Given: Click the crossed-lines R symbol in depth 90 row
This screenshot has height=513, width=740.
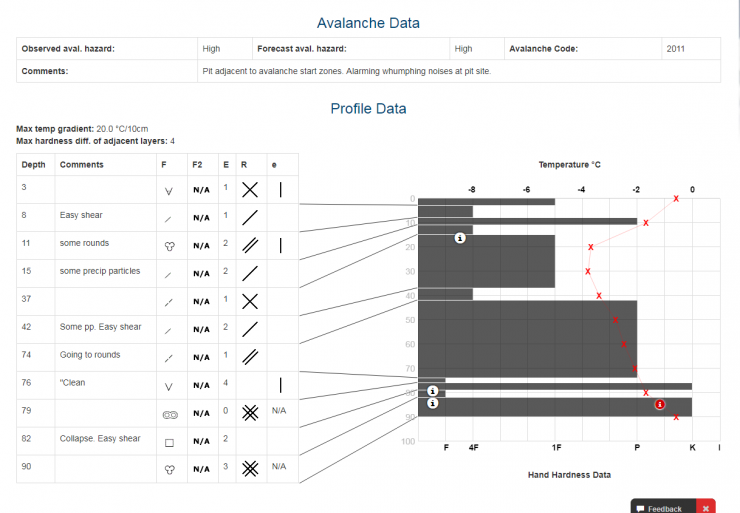Looking at the screenshot, I should pos(250,467).
